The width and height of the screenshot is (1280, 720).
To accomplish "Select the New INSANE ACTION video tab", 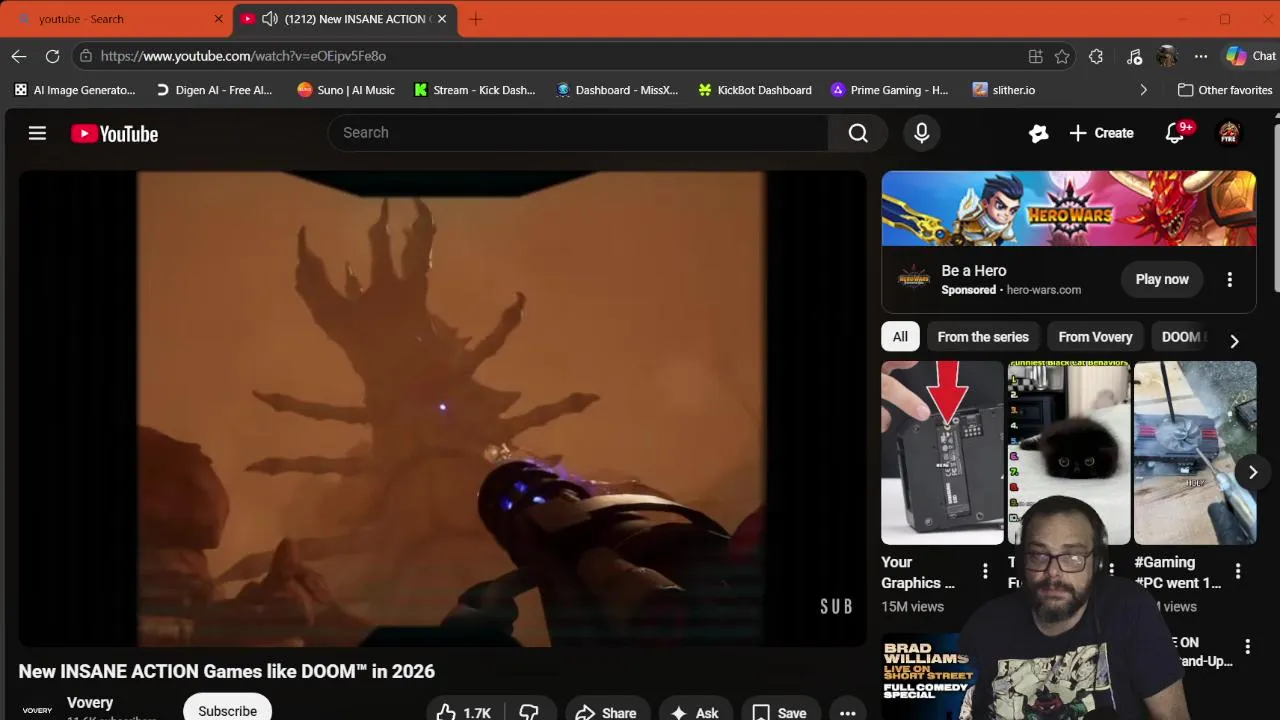I will pyautogui.click(x=345, y=19).
